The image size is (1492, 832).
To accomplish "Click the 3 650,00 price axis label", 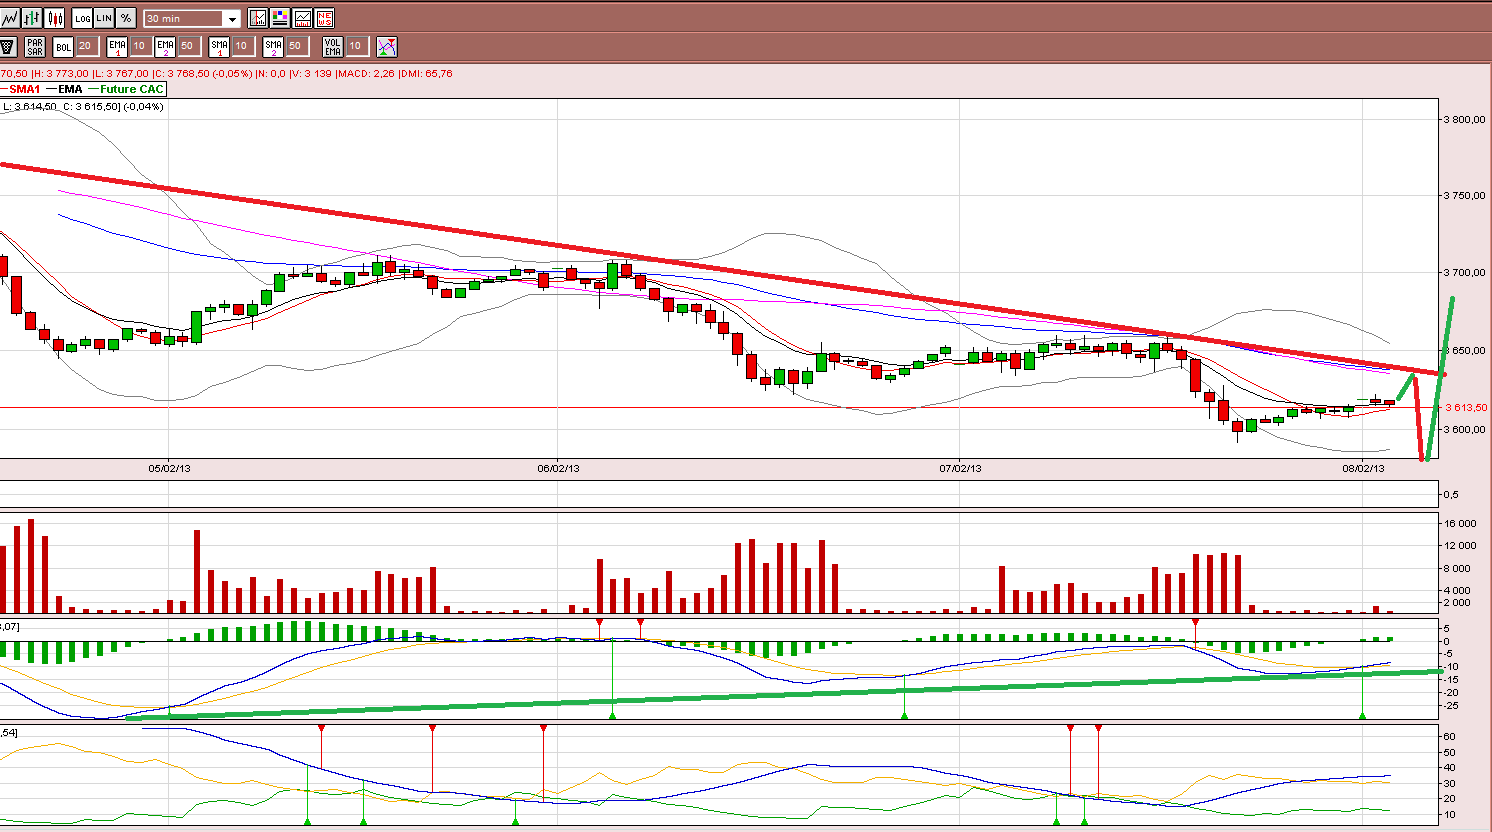I will 1465,350.
